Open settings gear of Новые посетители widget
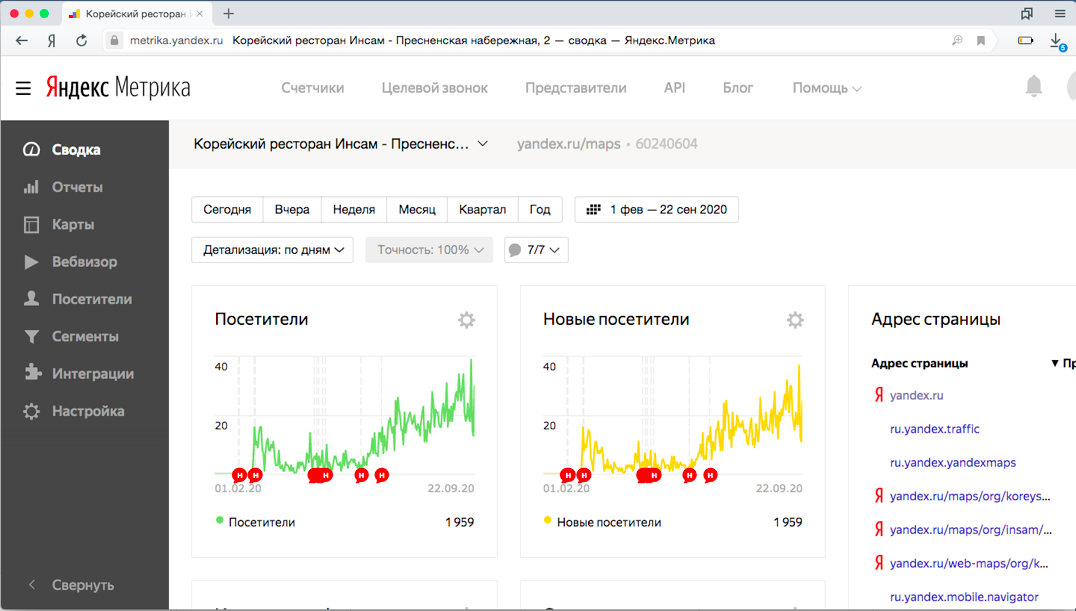 (794, 320)
